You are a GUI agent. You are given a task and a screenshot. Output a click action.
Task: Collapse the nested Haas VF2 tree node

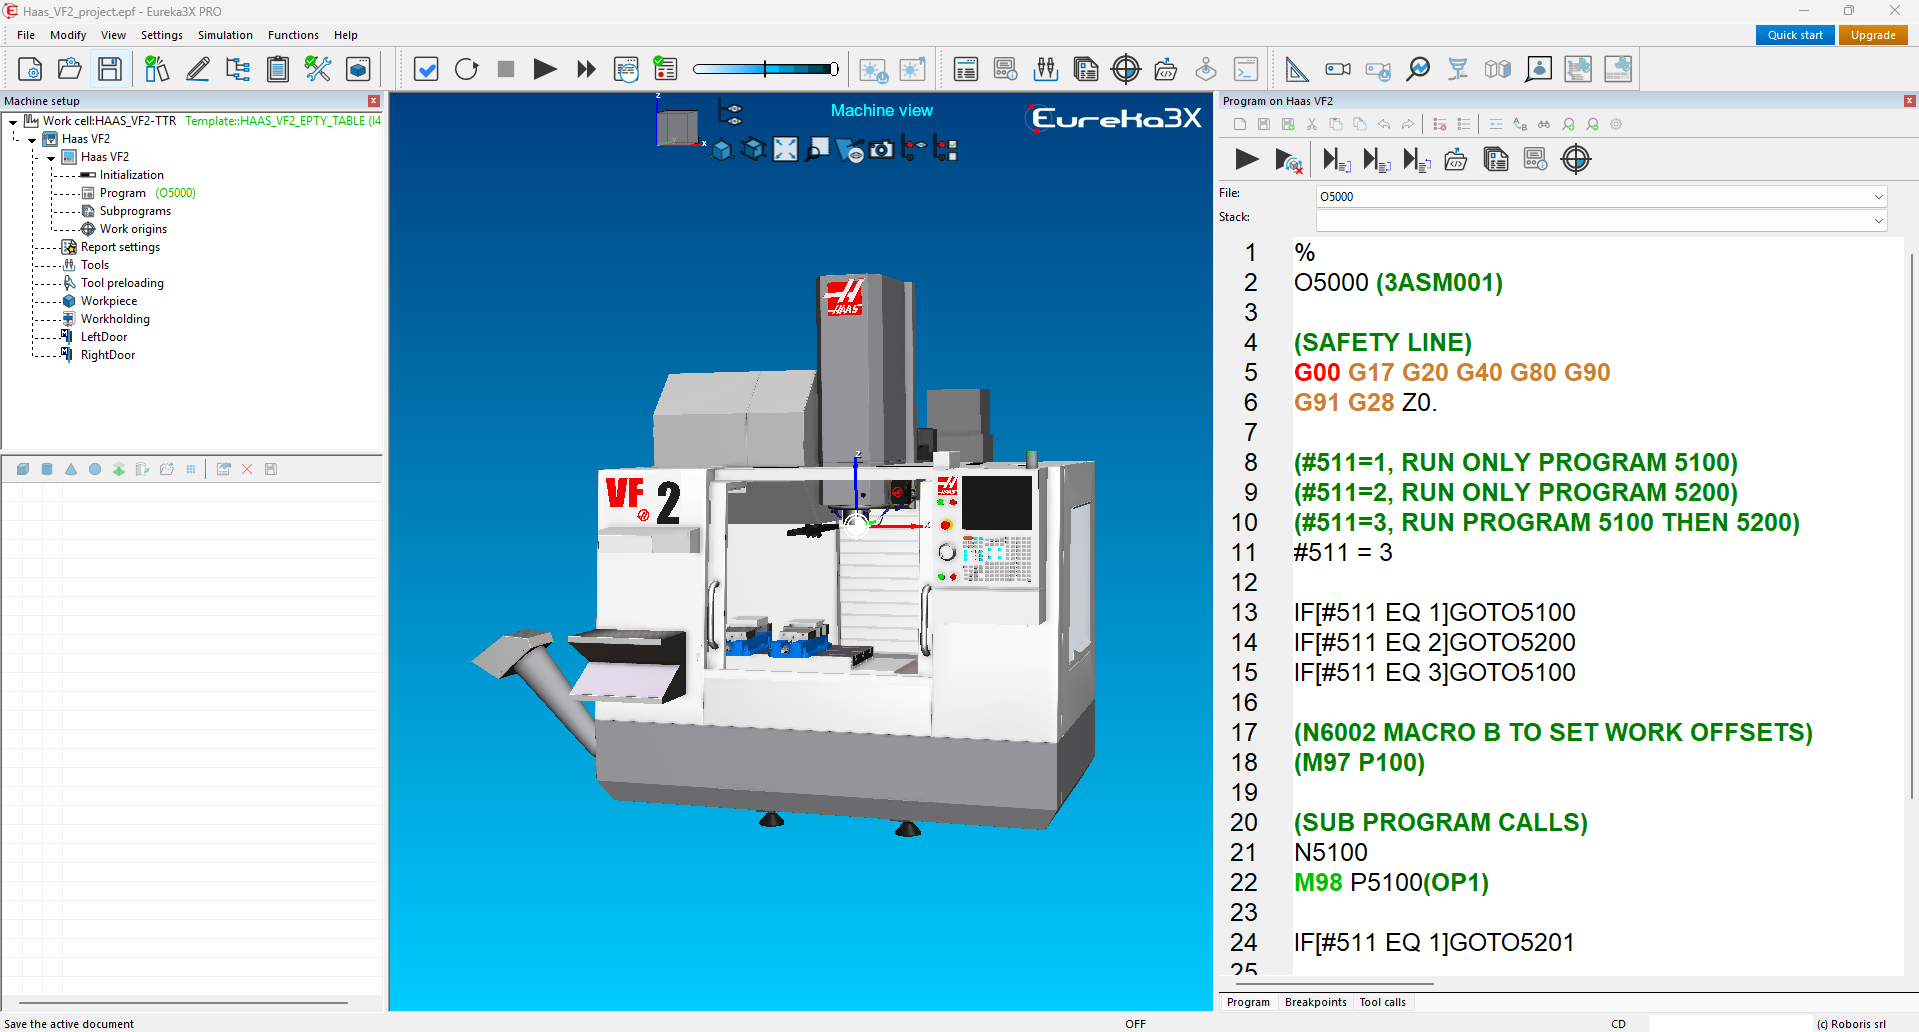pos(51,157)
